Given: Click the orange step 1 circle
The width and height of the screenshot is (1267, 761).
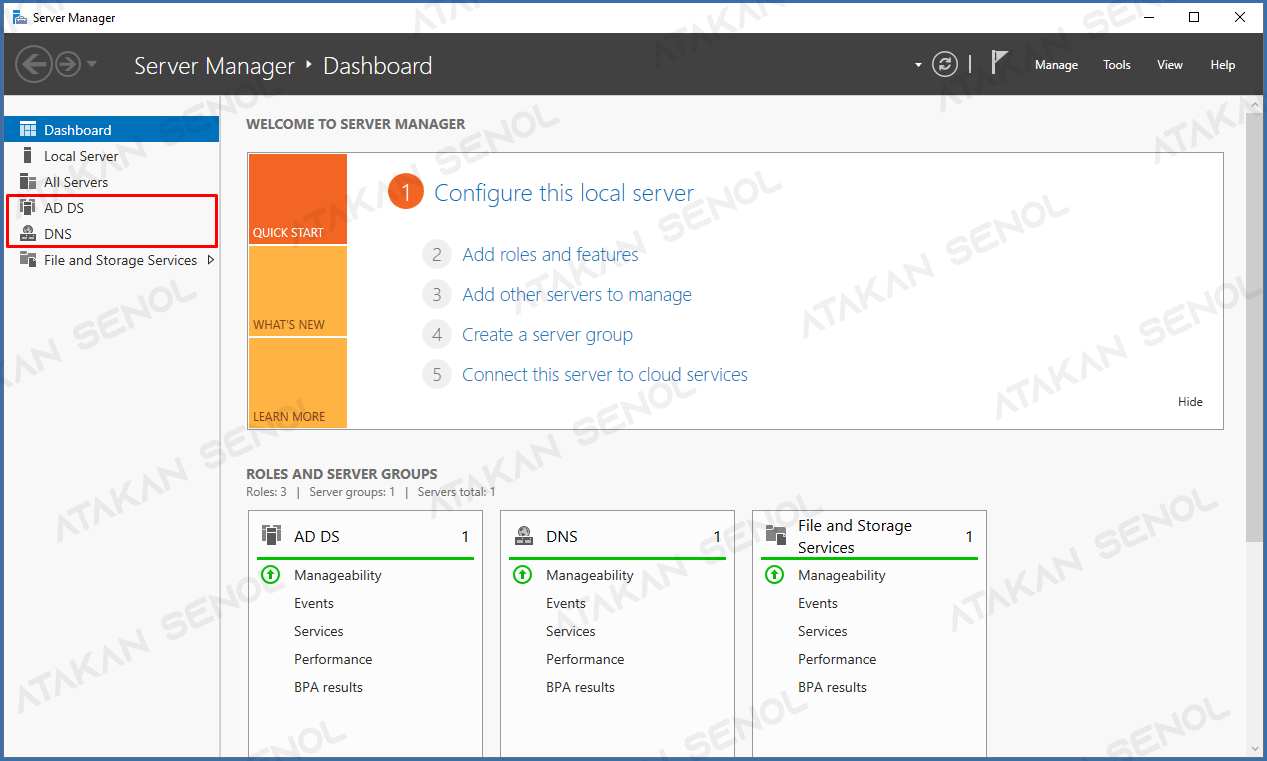Looking at the screenshot, I should [x=406, y=192].
